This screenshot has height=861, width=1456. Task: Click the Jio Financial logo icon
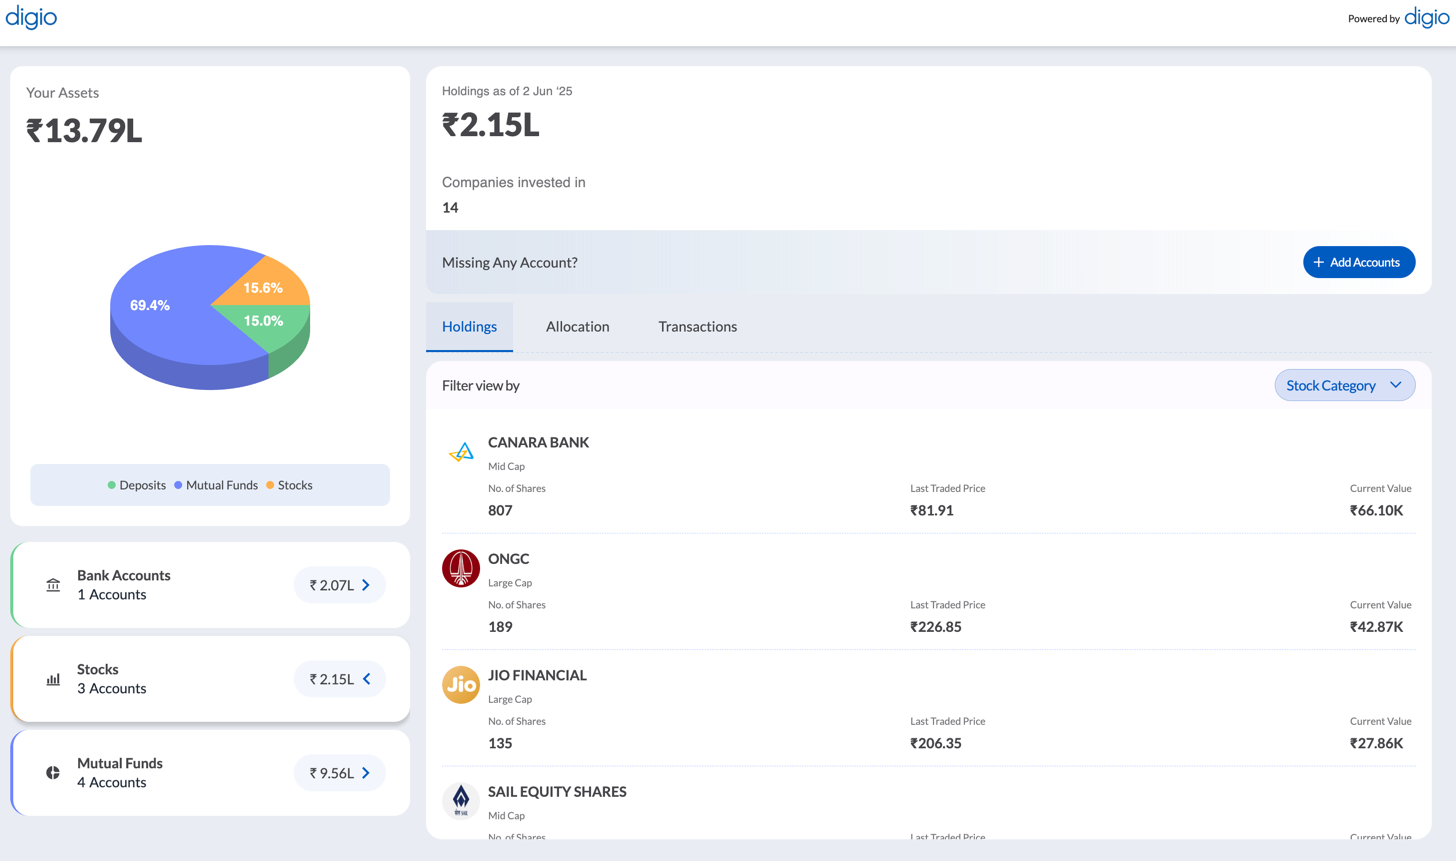461,685
